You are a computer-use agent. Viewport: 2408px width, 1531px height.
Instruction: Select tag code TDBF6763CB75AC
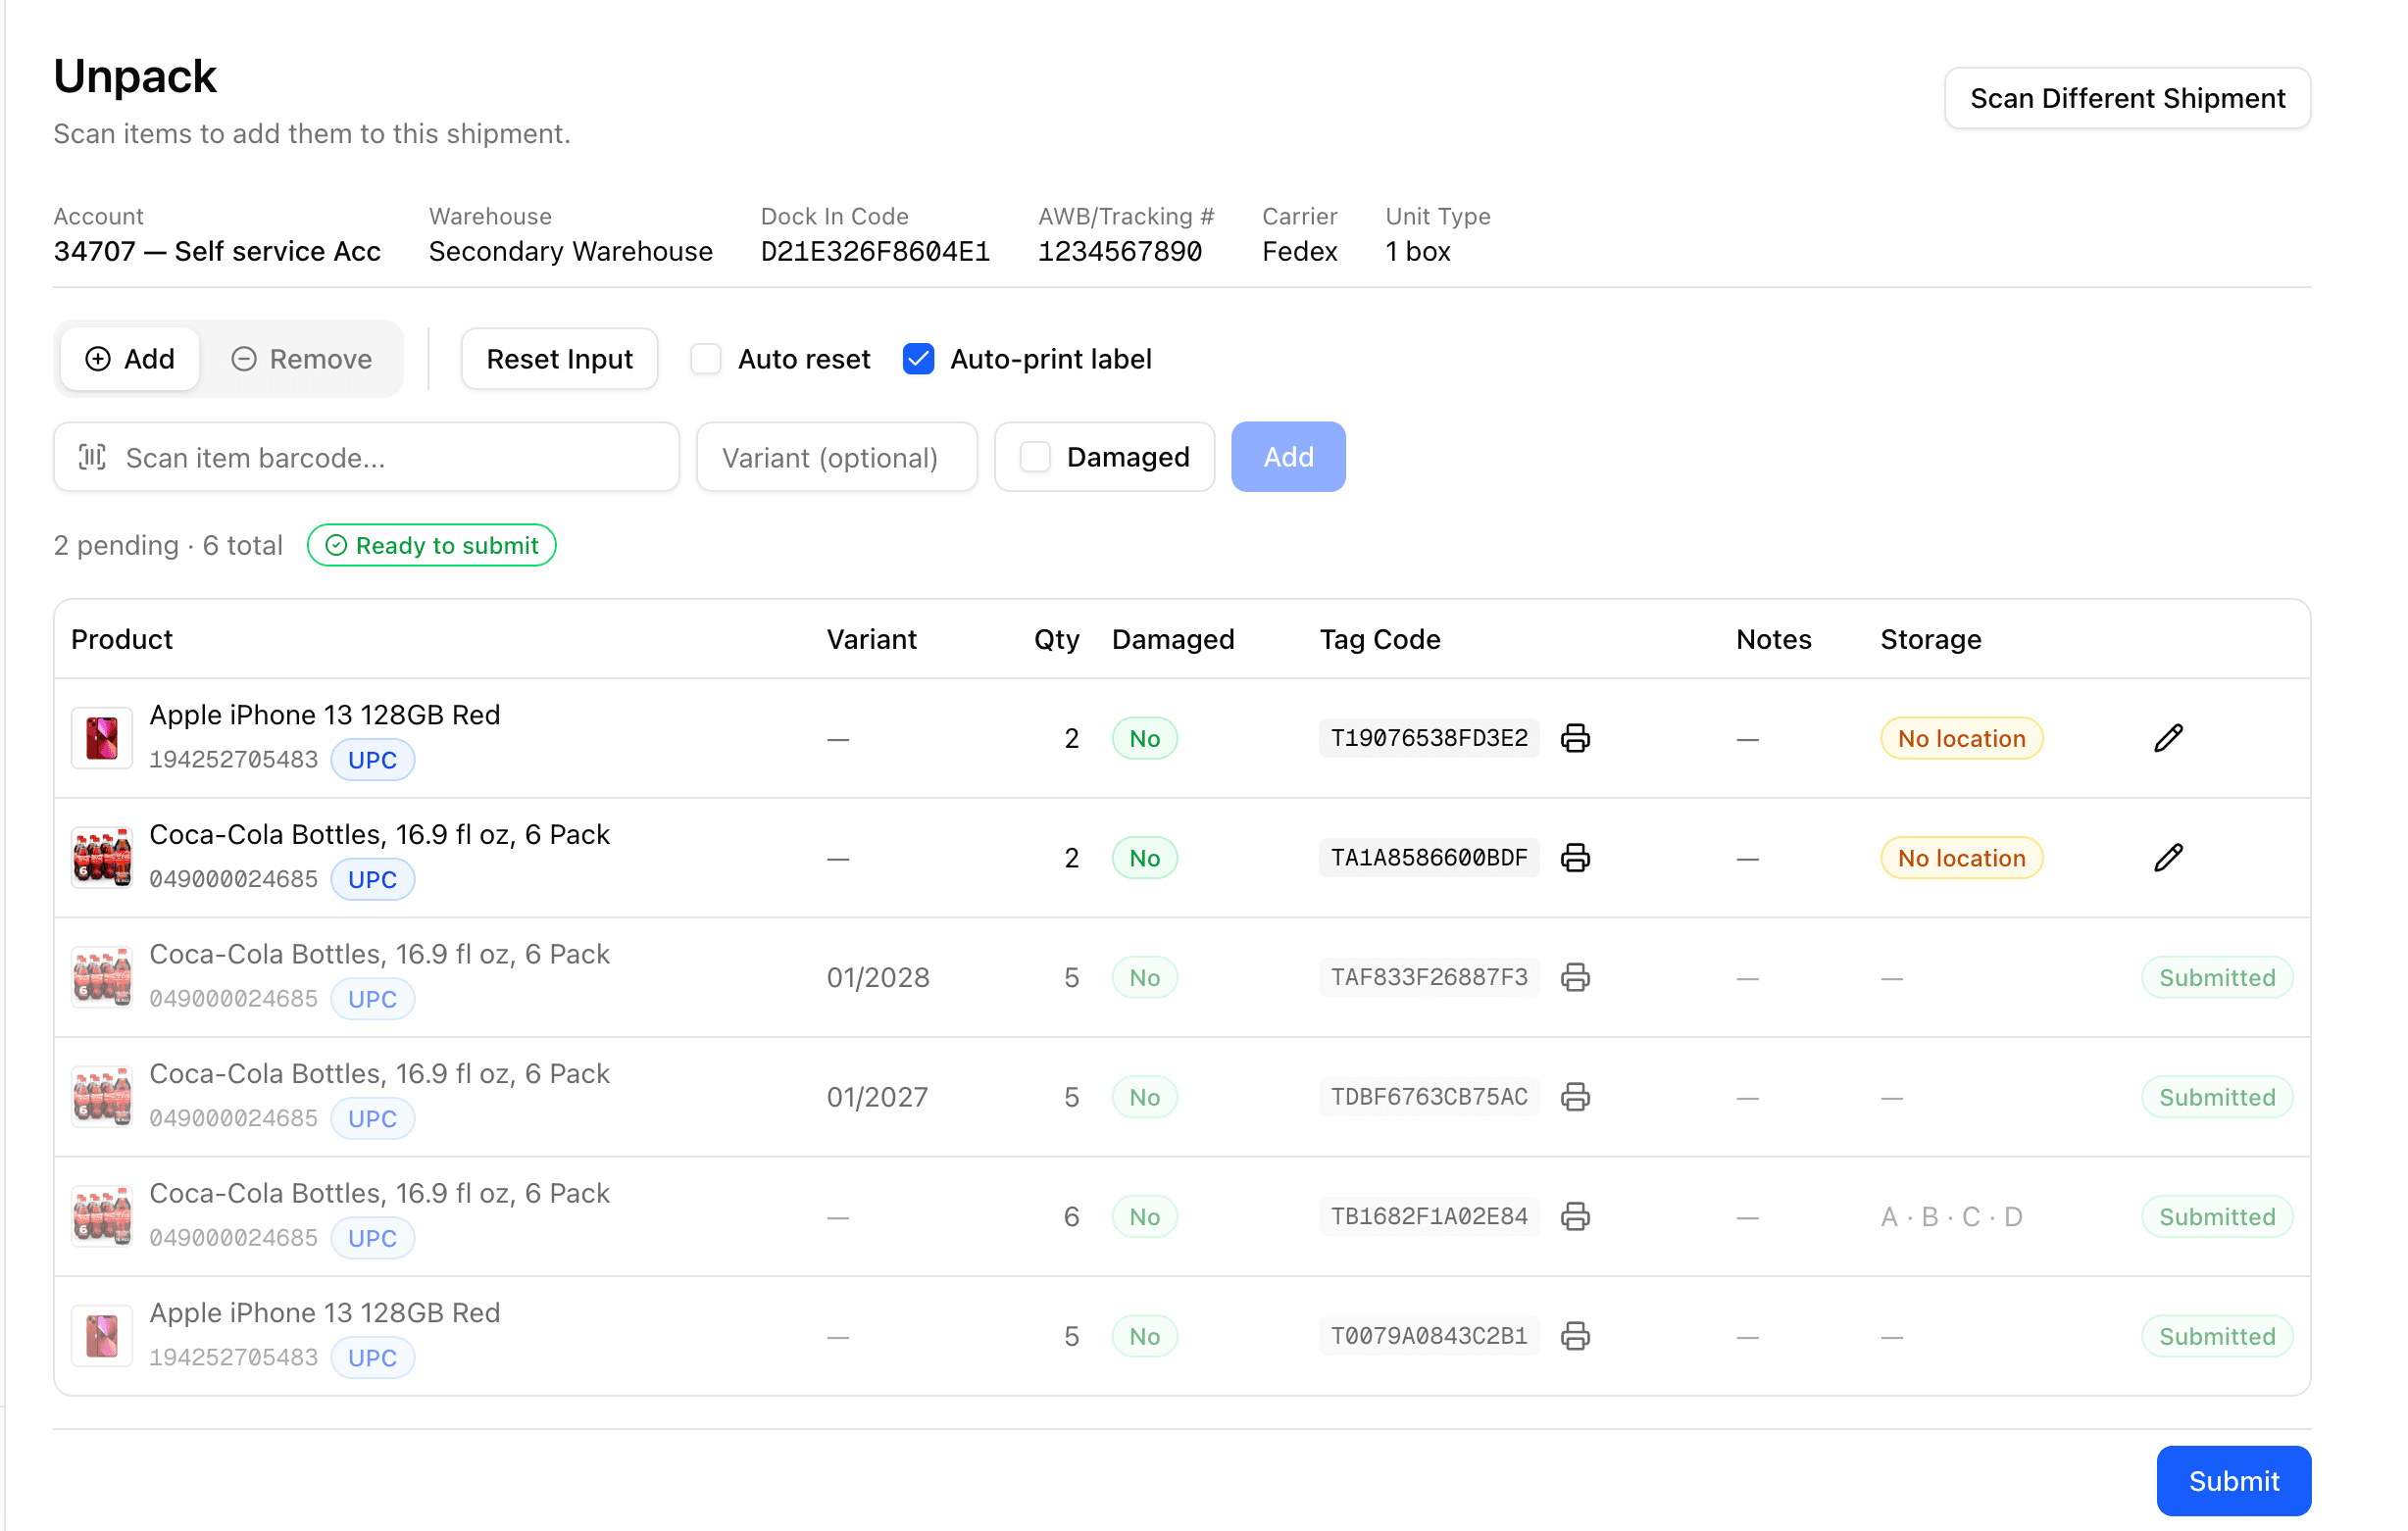(x=1429, y=1097)
